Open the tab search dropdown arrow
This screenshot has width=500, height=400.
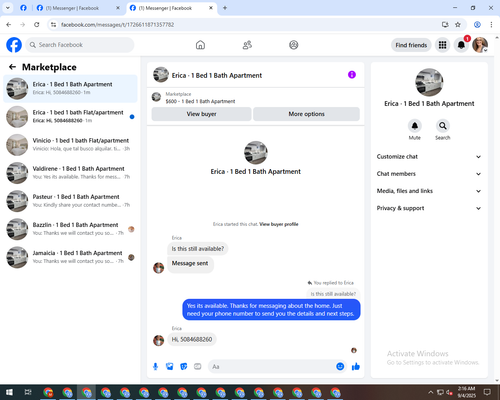[x=8, y=8]
